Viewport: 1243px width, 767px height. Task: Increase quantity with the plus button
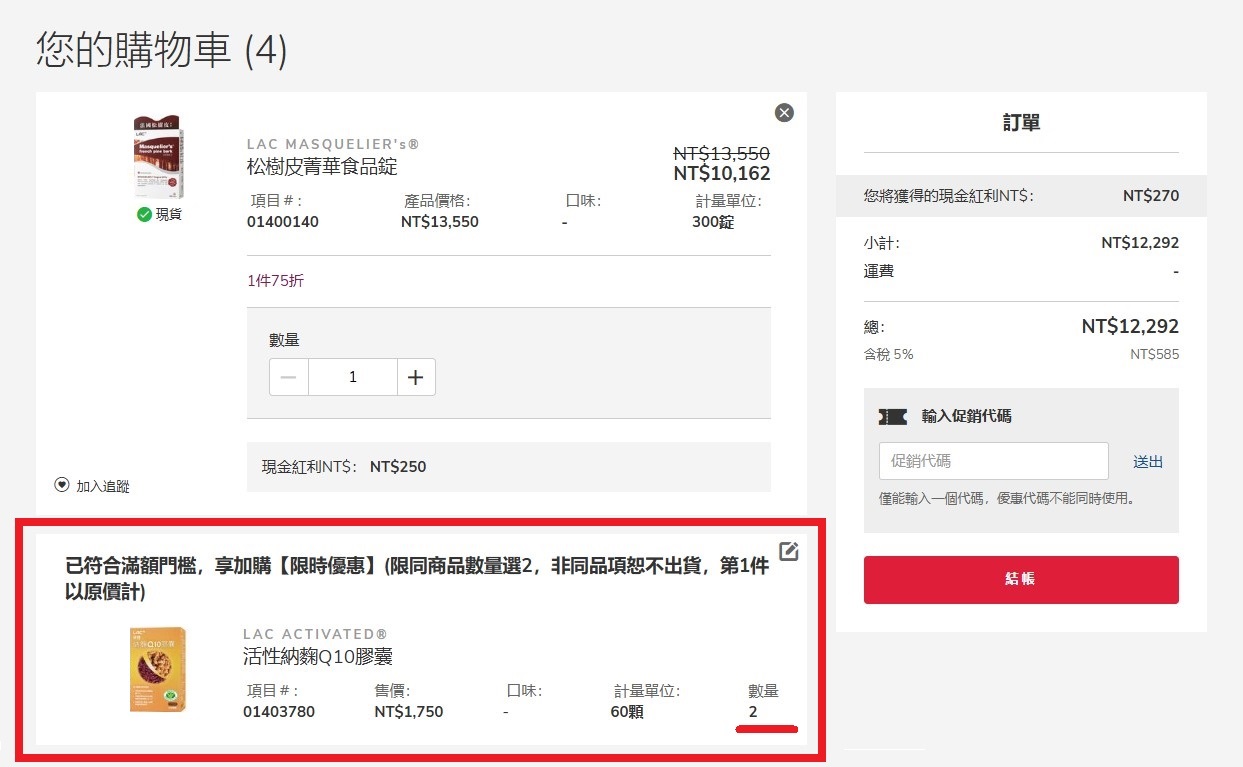416,377
